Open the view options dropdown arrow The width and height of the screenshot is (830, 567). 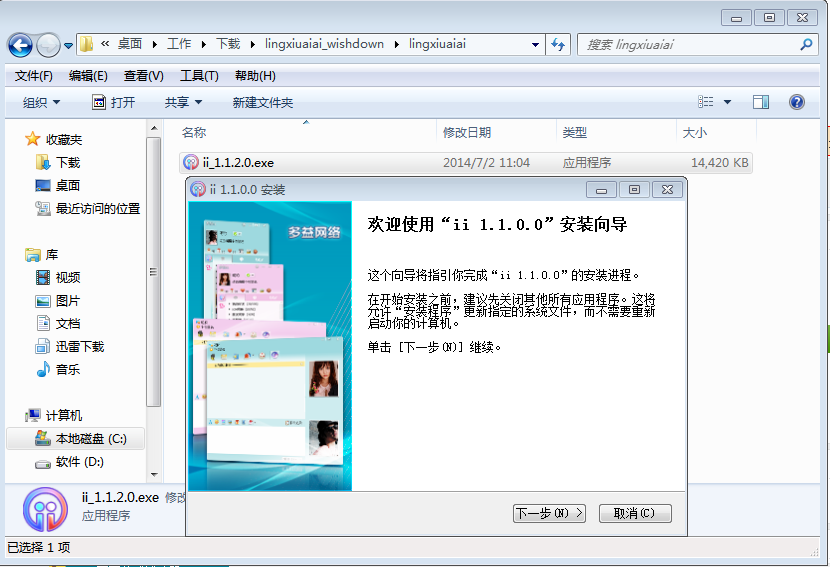727,102
